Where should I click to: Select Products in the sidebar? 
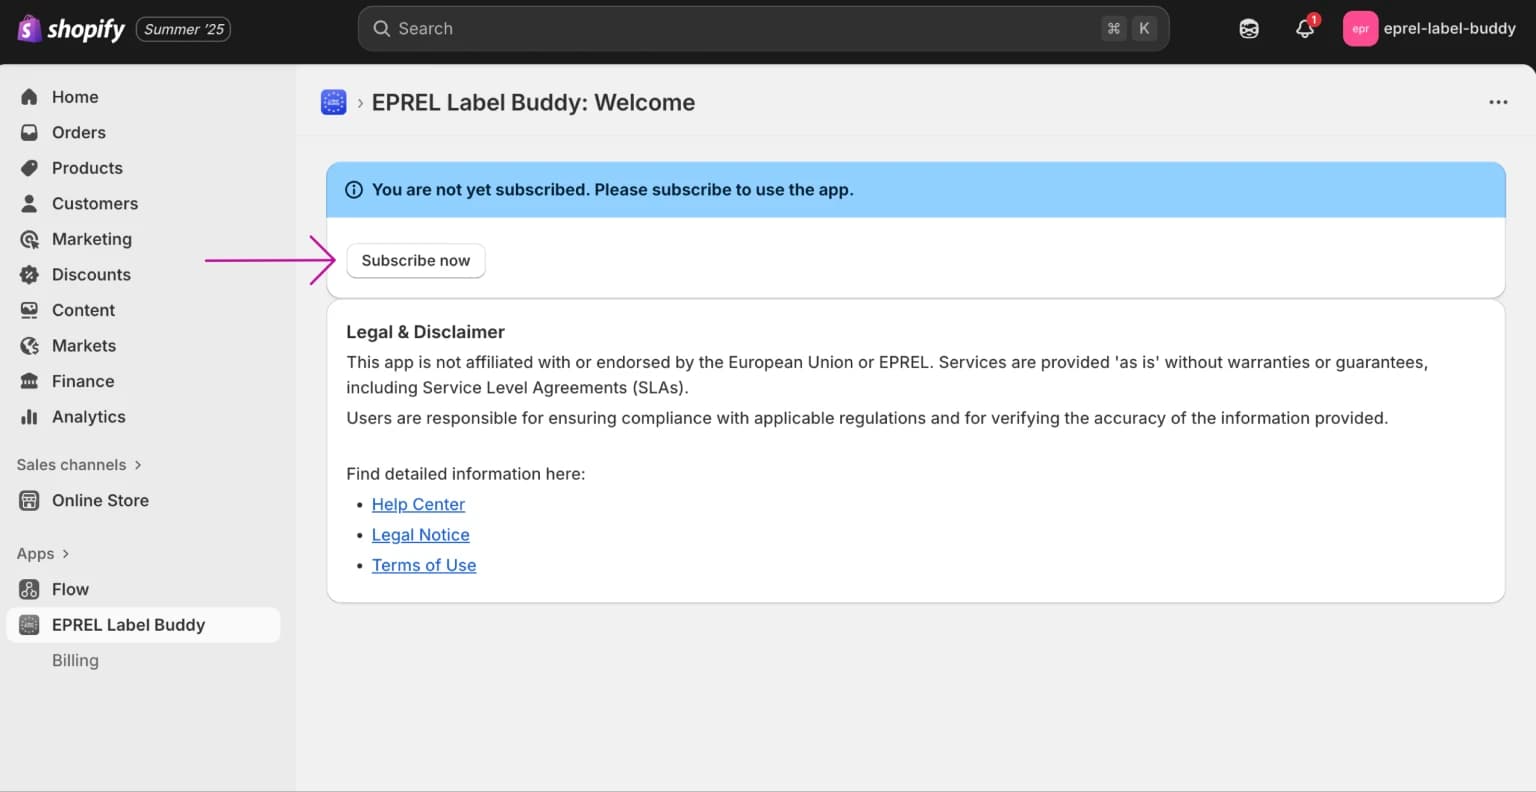coord(87,168)
